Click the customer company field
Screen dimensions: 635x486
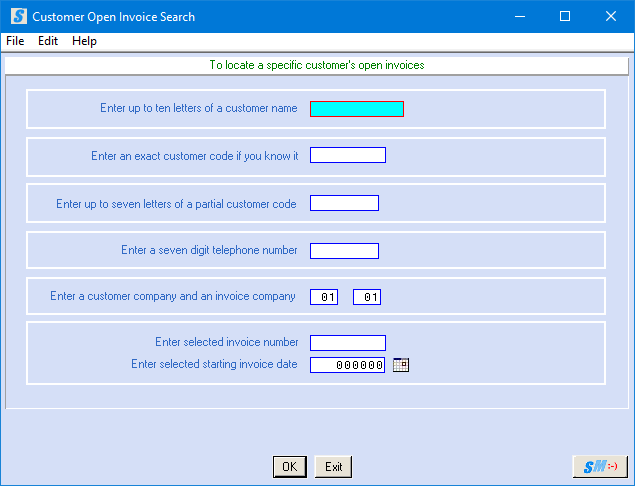tap(324, 297)
